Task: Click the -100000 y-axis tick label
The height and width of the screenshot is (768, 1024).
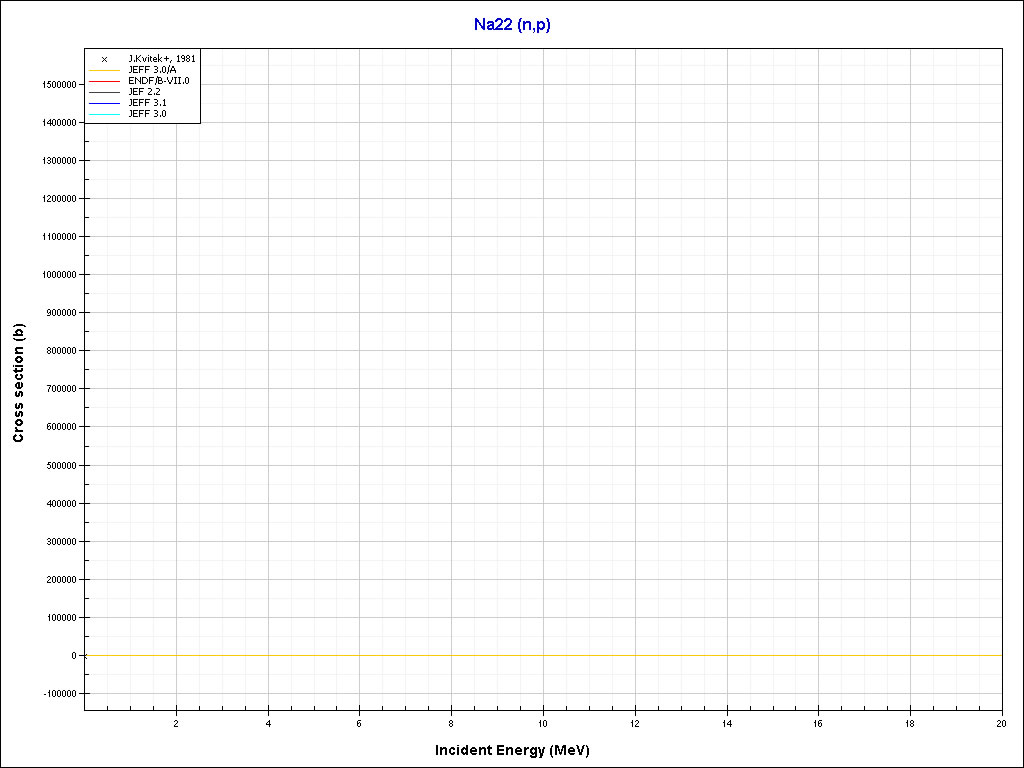Action: tap(59, 694)
